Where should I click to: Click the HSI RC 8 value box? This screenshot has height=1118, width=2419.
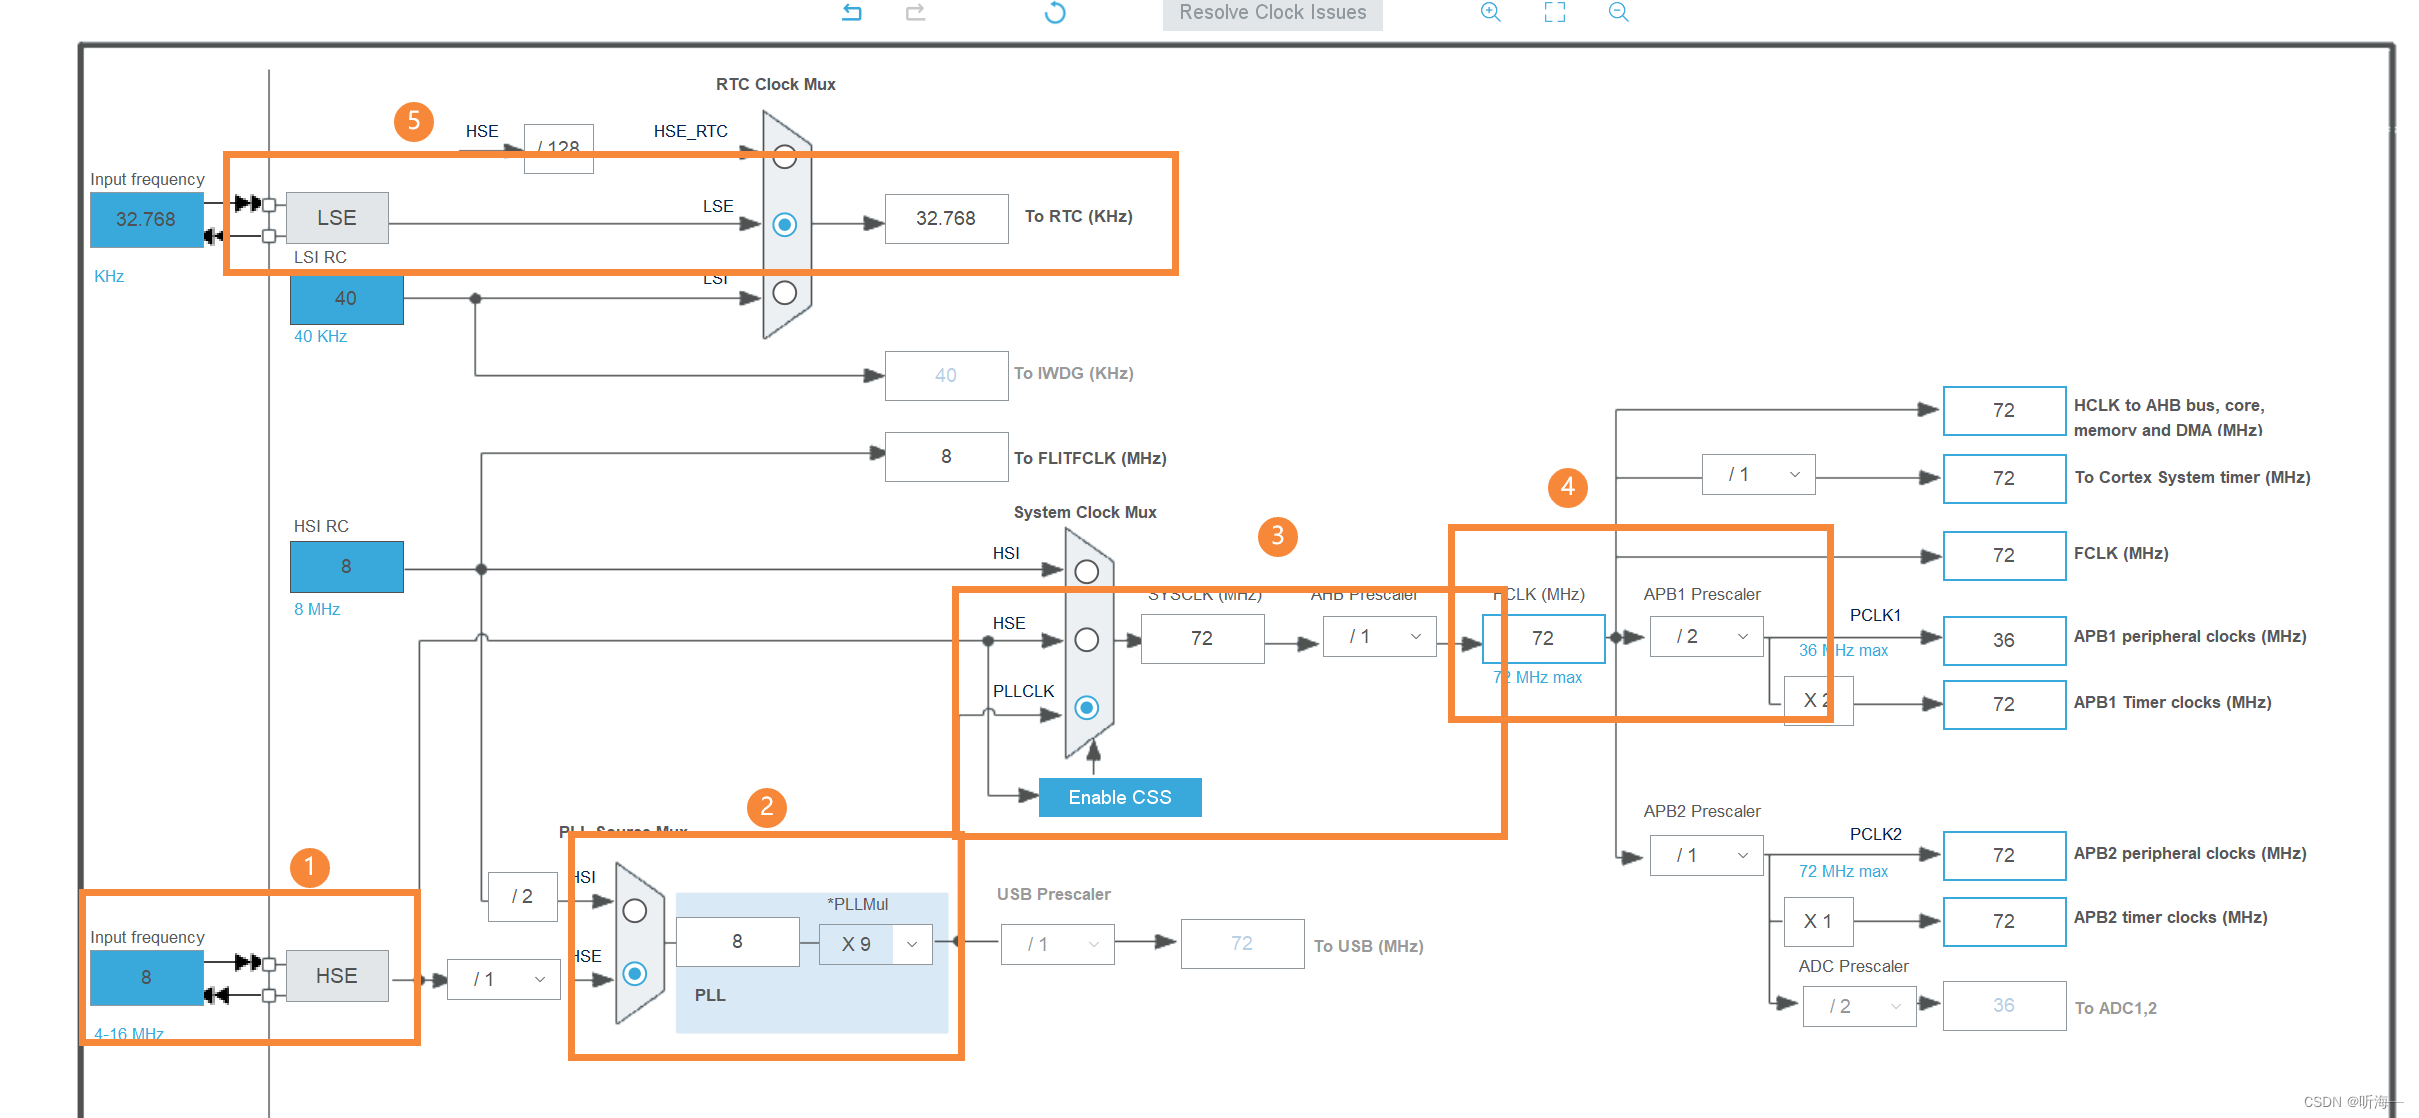click(346, 566)
